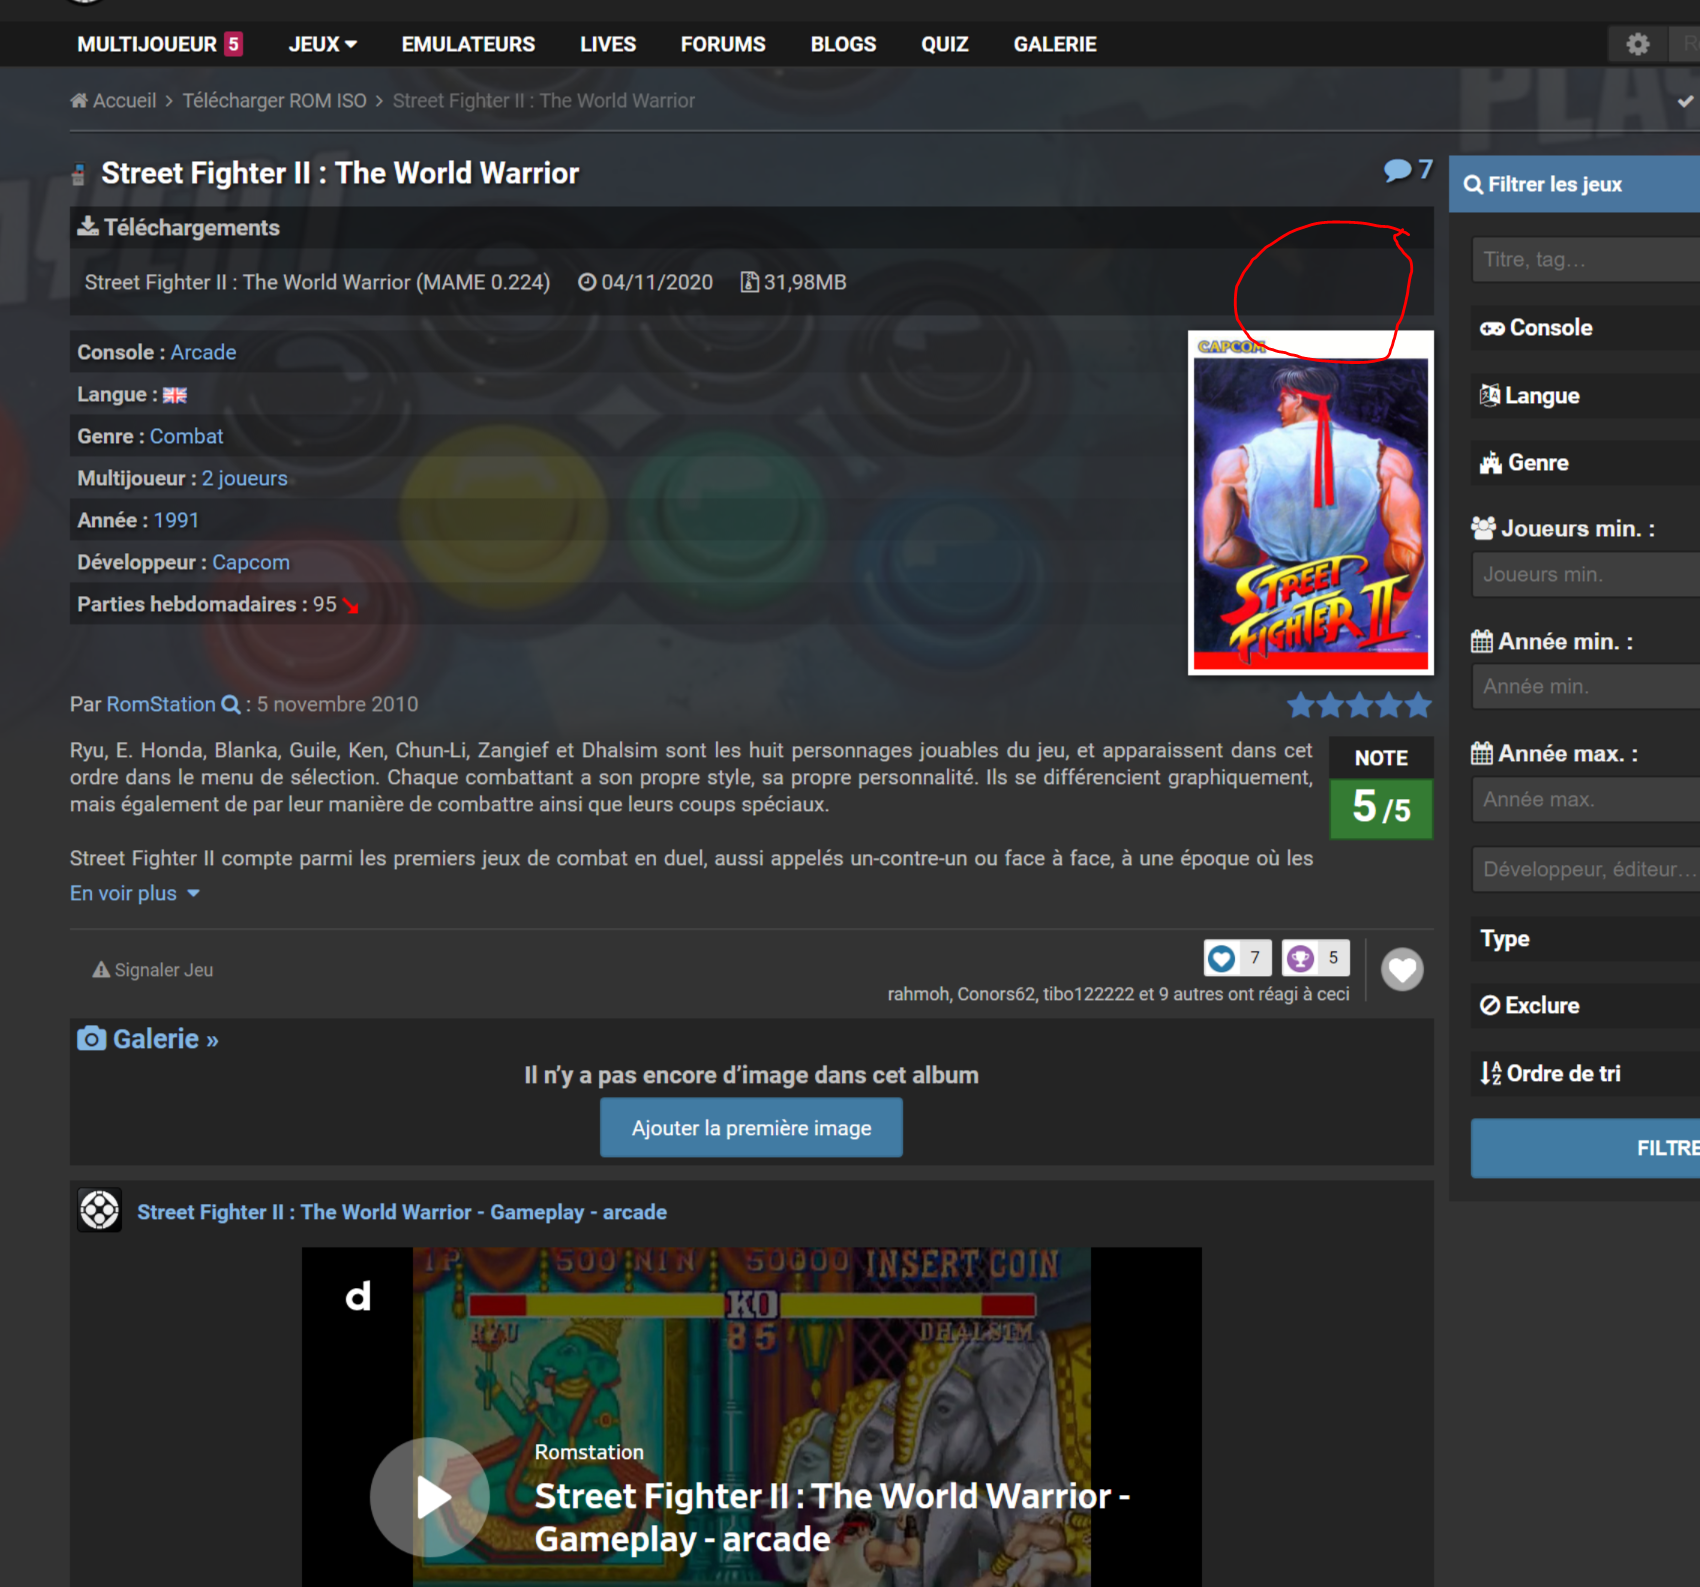Click the RomStation channel avatar icon
1700x1587 pixels.
tap(99, 1210)
